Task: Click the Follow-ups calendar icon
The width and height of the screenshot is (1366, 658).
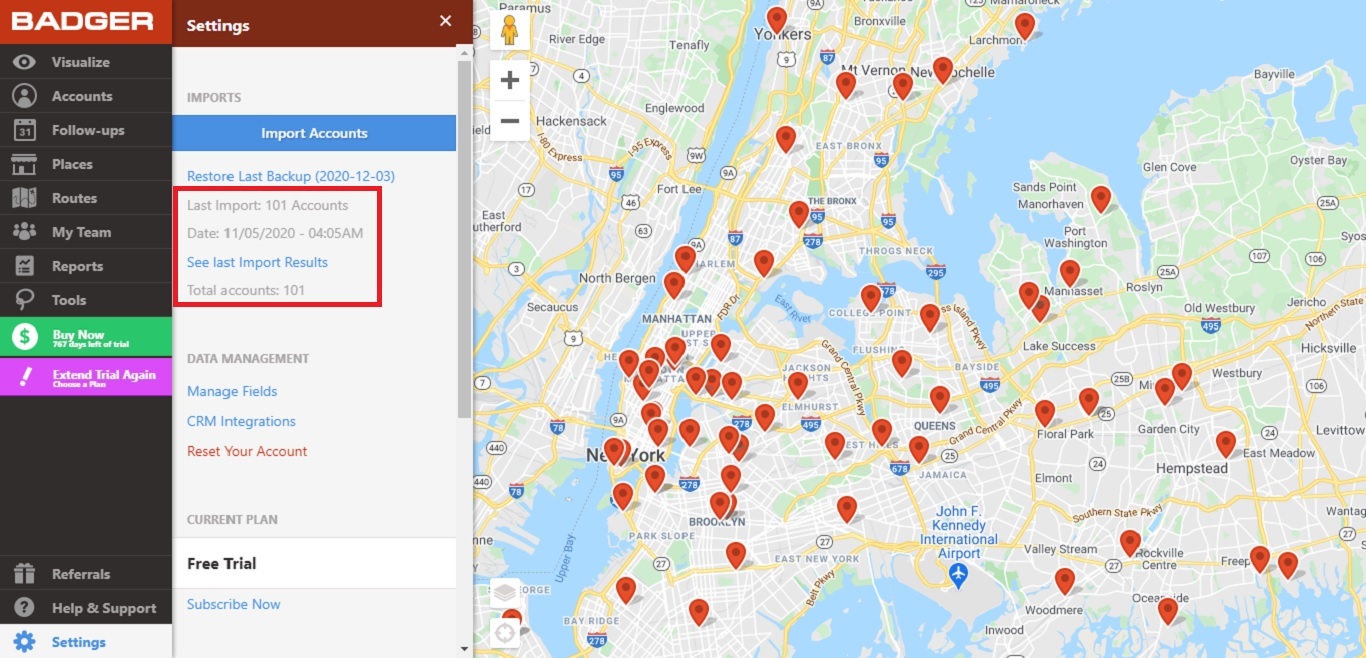Action: pos(24,130)
